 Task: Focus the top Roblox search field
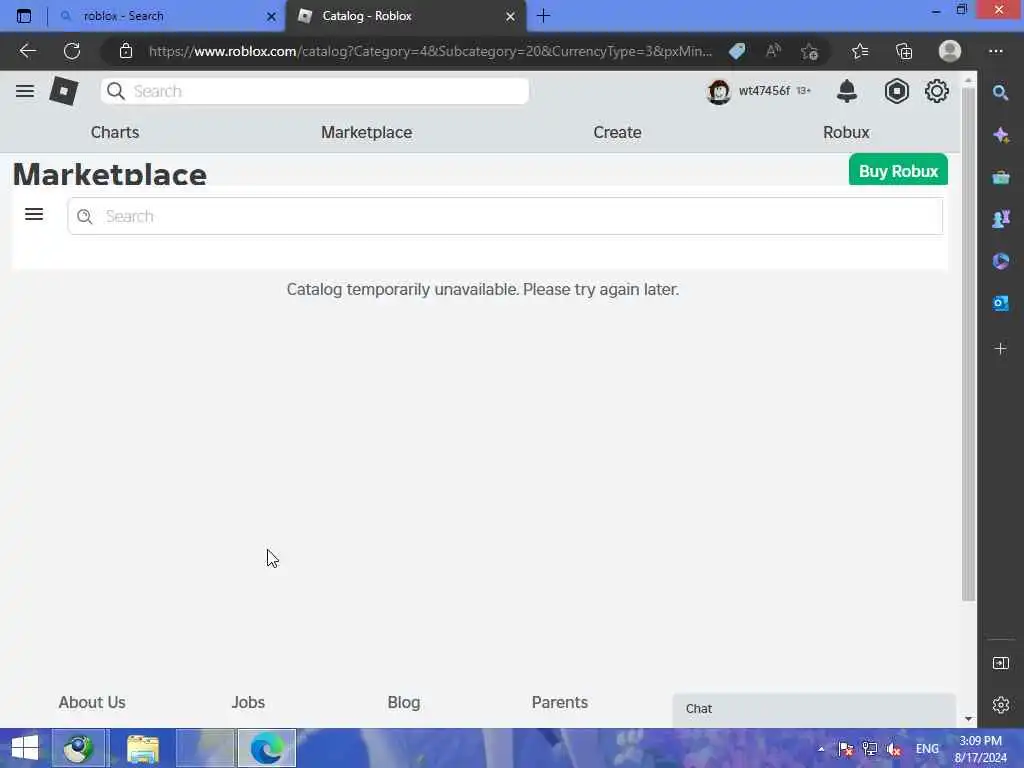pos(315,91)
